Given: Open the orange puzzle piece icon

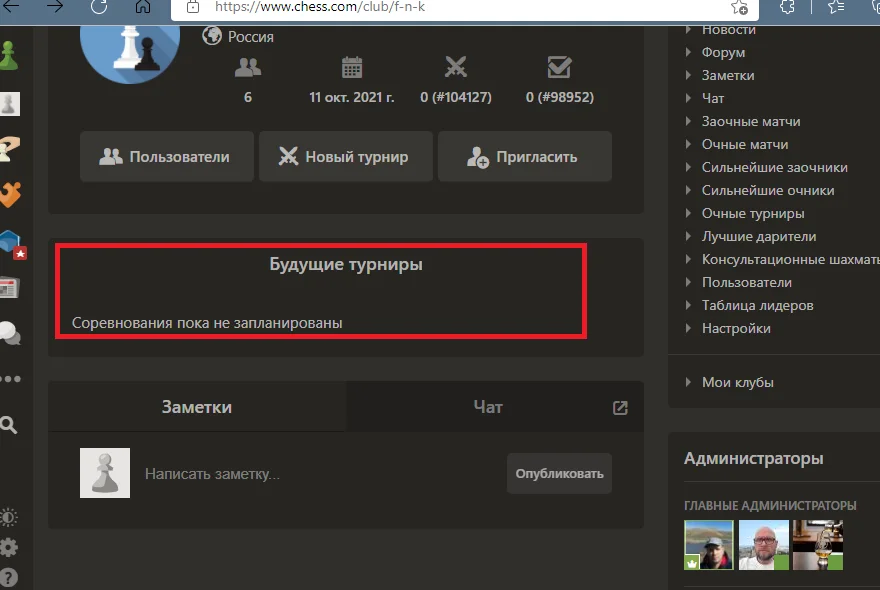Looking at the screenshot, I should [10, 196].
